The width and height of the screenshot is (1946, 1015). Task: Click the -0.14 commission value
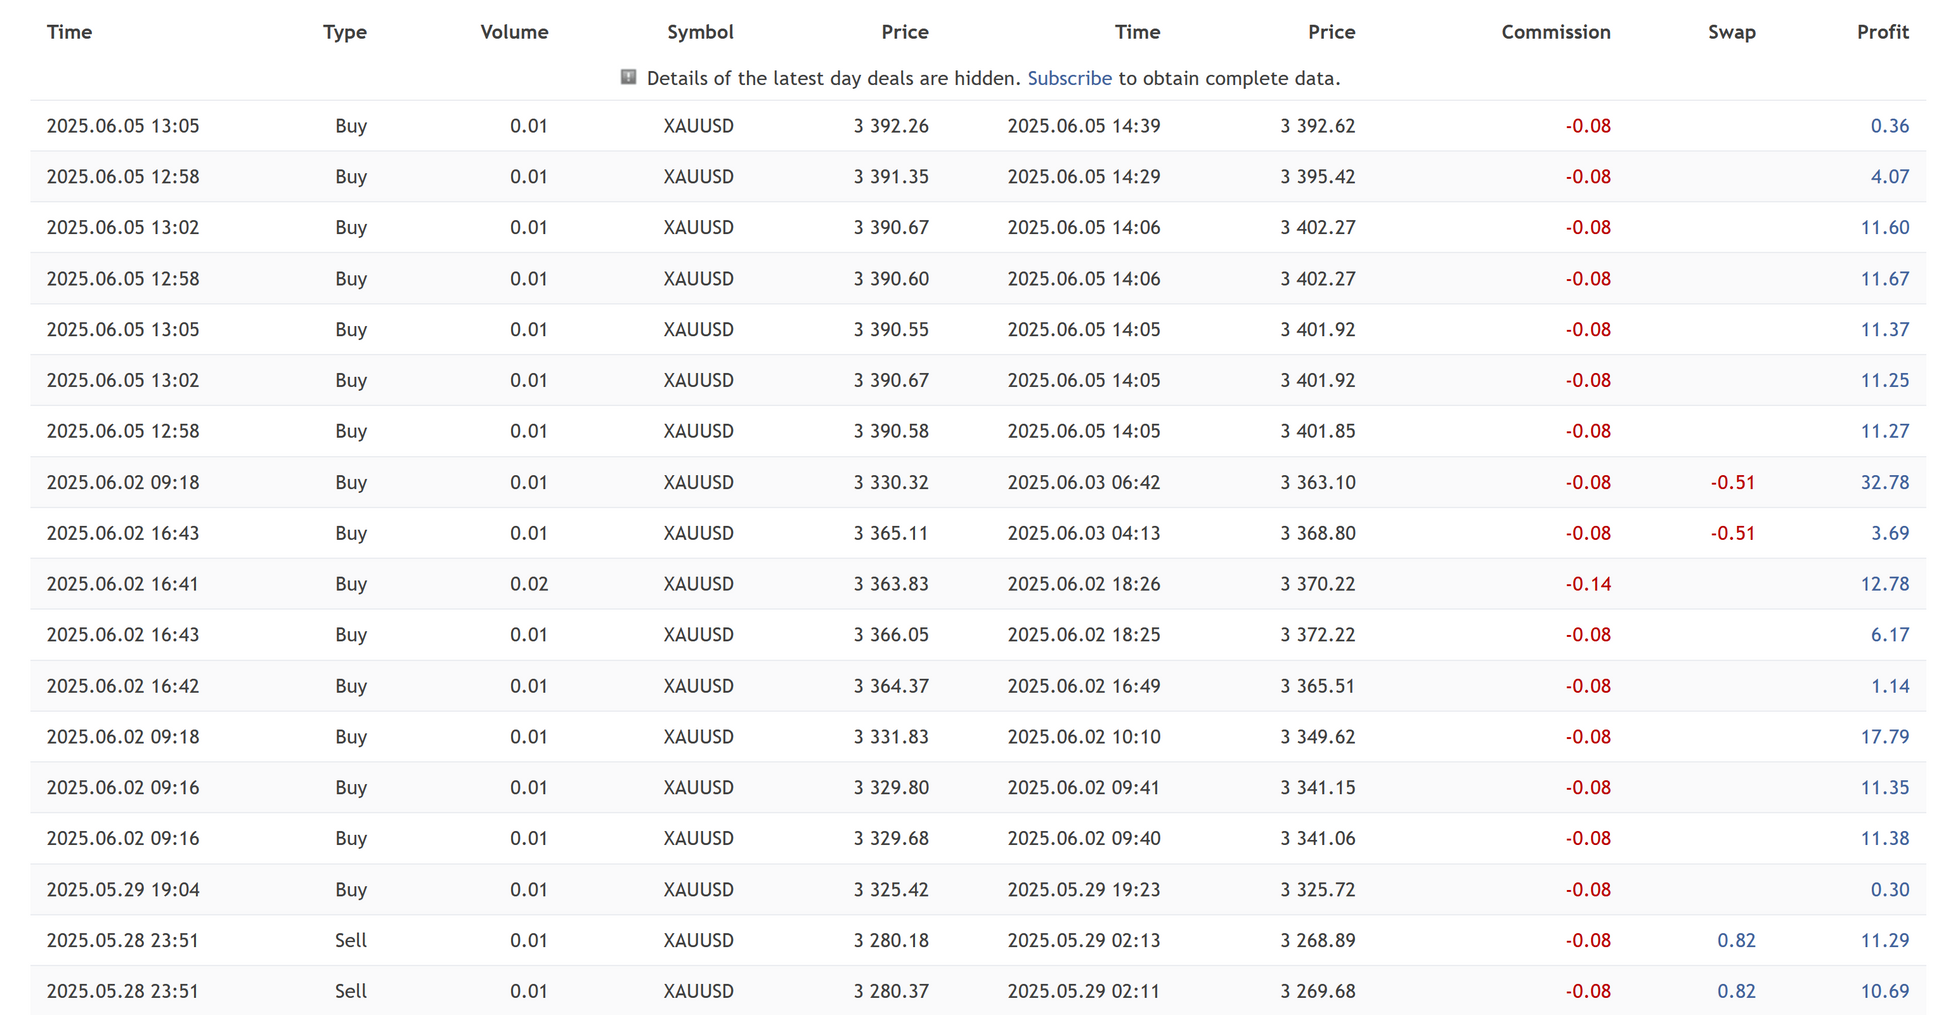coord(1587,584)
